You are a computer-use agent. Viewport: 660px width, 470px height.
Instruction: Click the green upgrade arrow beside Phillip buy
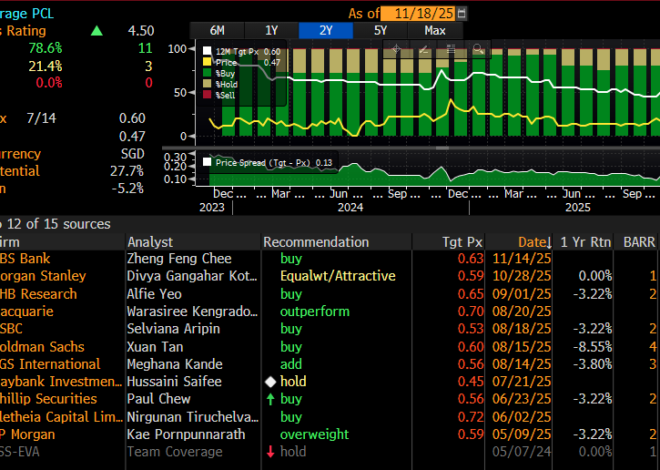(270, 399)
